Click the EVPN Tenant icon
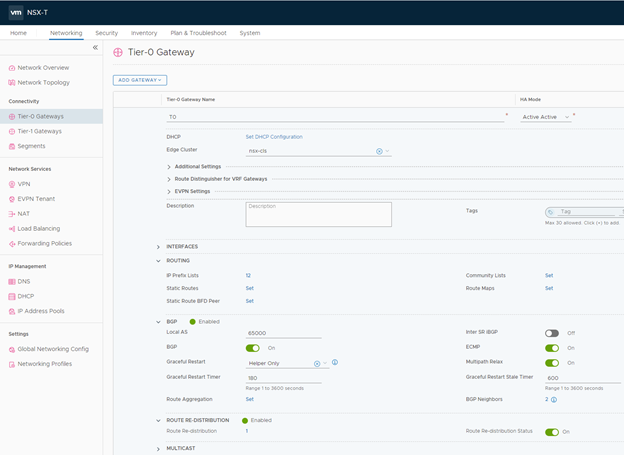The height and width of the screenshot is (455, 624). click(12, 199)
